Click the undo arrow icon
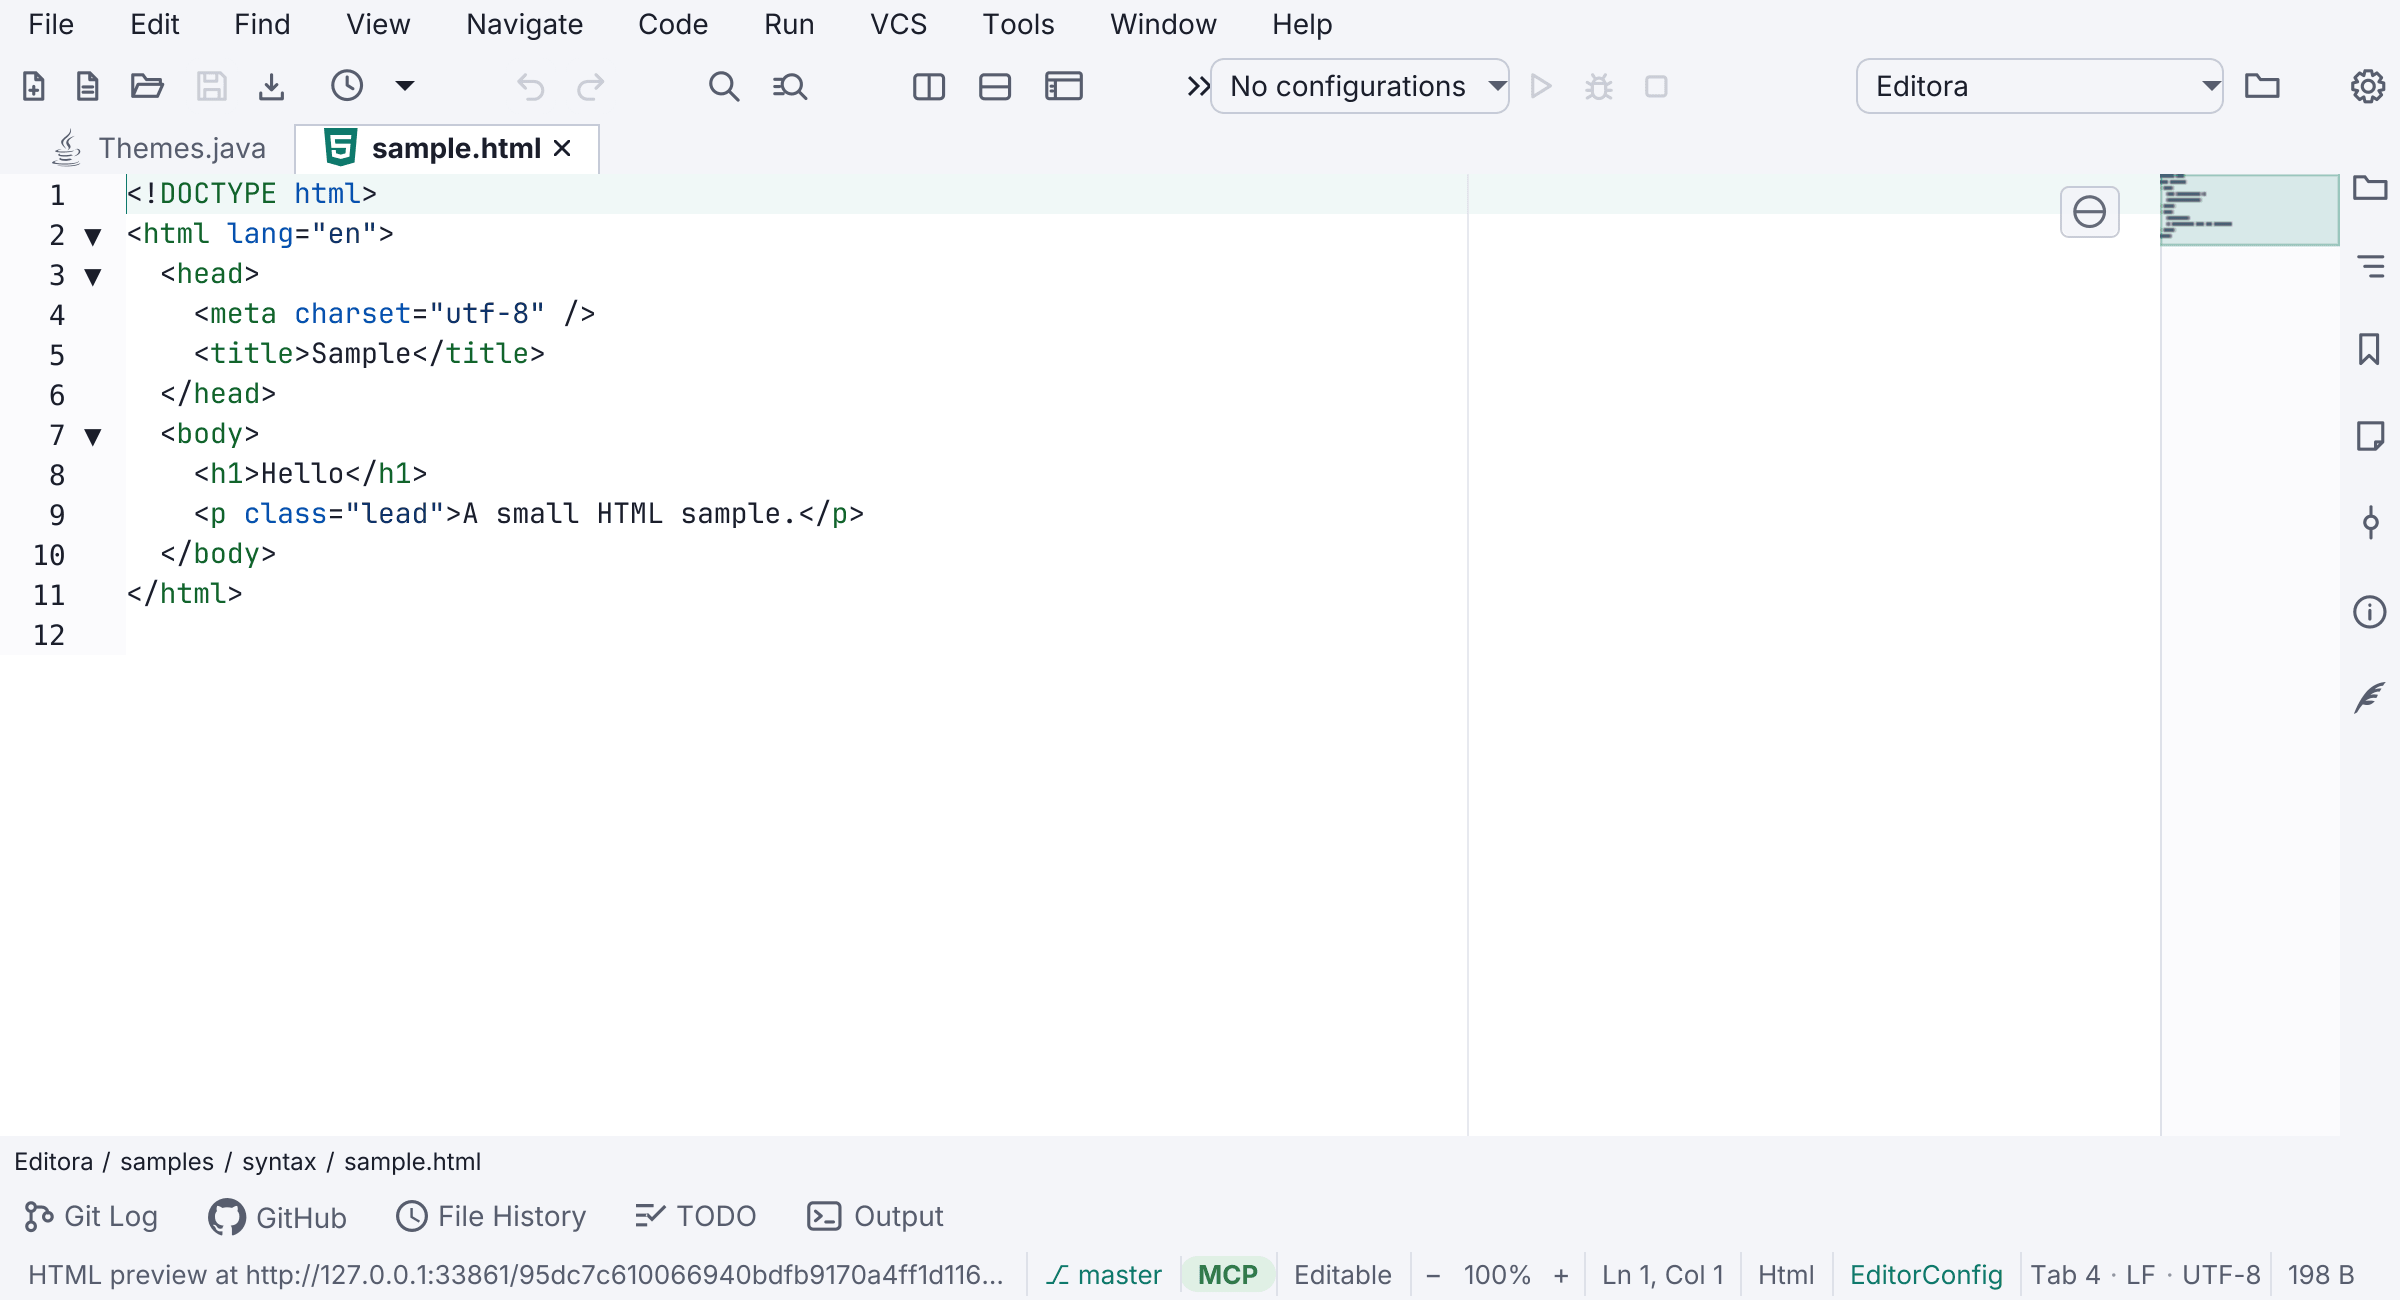The image size is (2400, 1300). pos(530,87)
